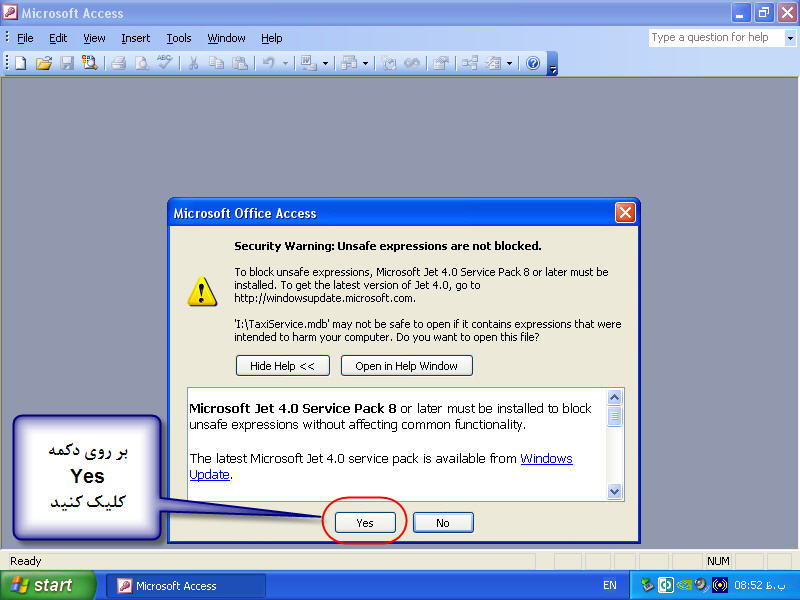Click the Code toolbar icon
This screenshot has height=600, width=800.
coord(389,63)
